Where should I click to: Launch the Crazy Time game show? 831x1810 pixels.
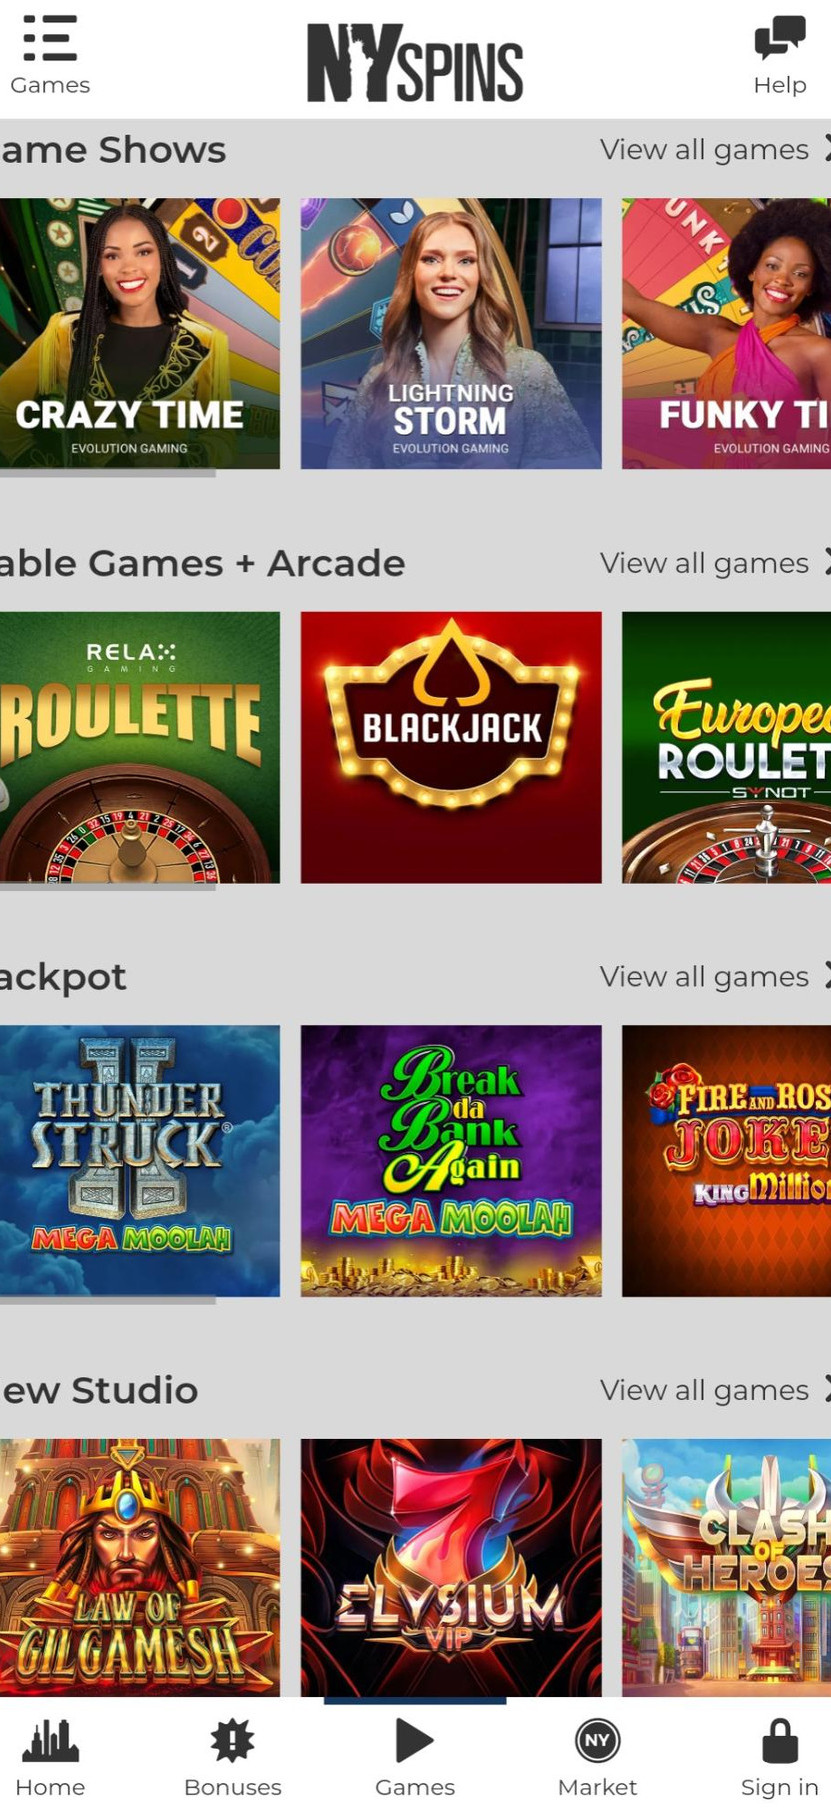139,333
